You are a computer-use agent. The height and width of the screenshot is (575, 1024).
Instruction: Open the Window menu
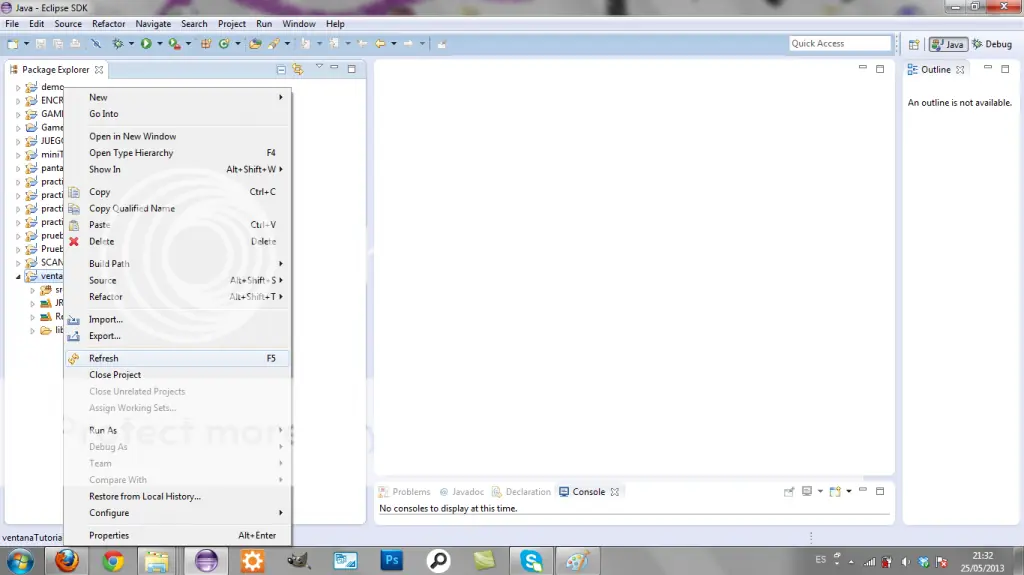298,24
